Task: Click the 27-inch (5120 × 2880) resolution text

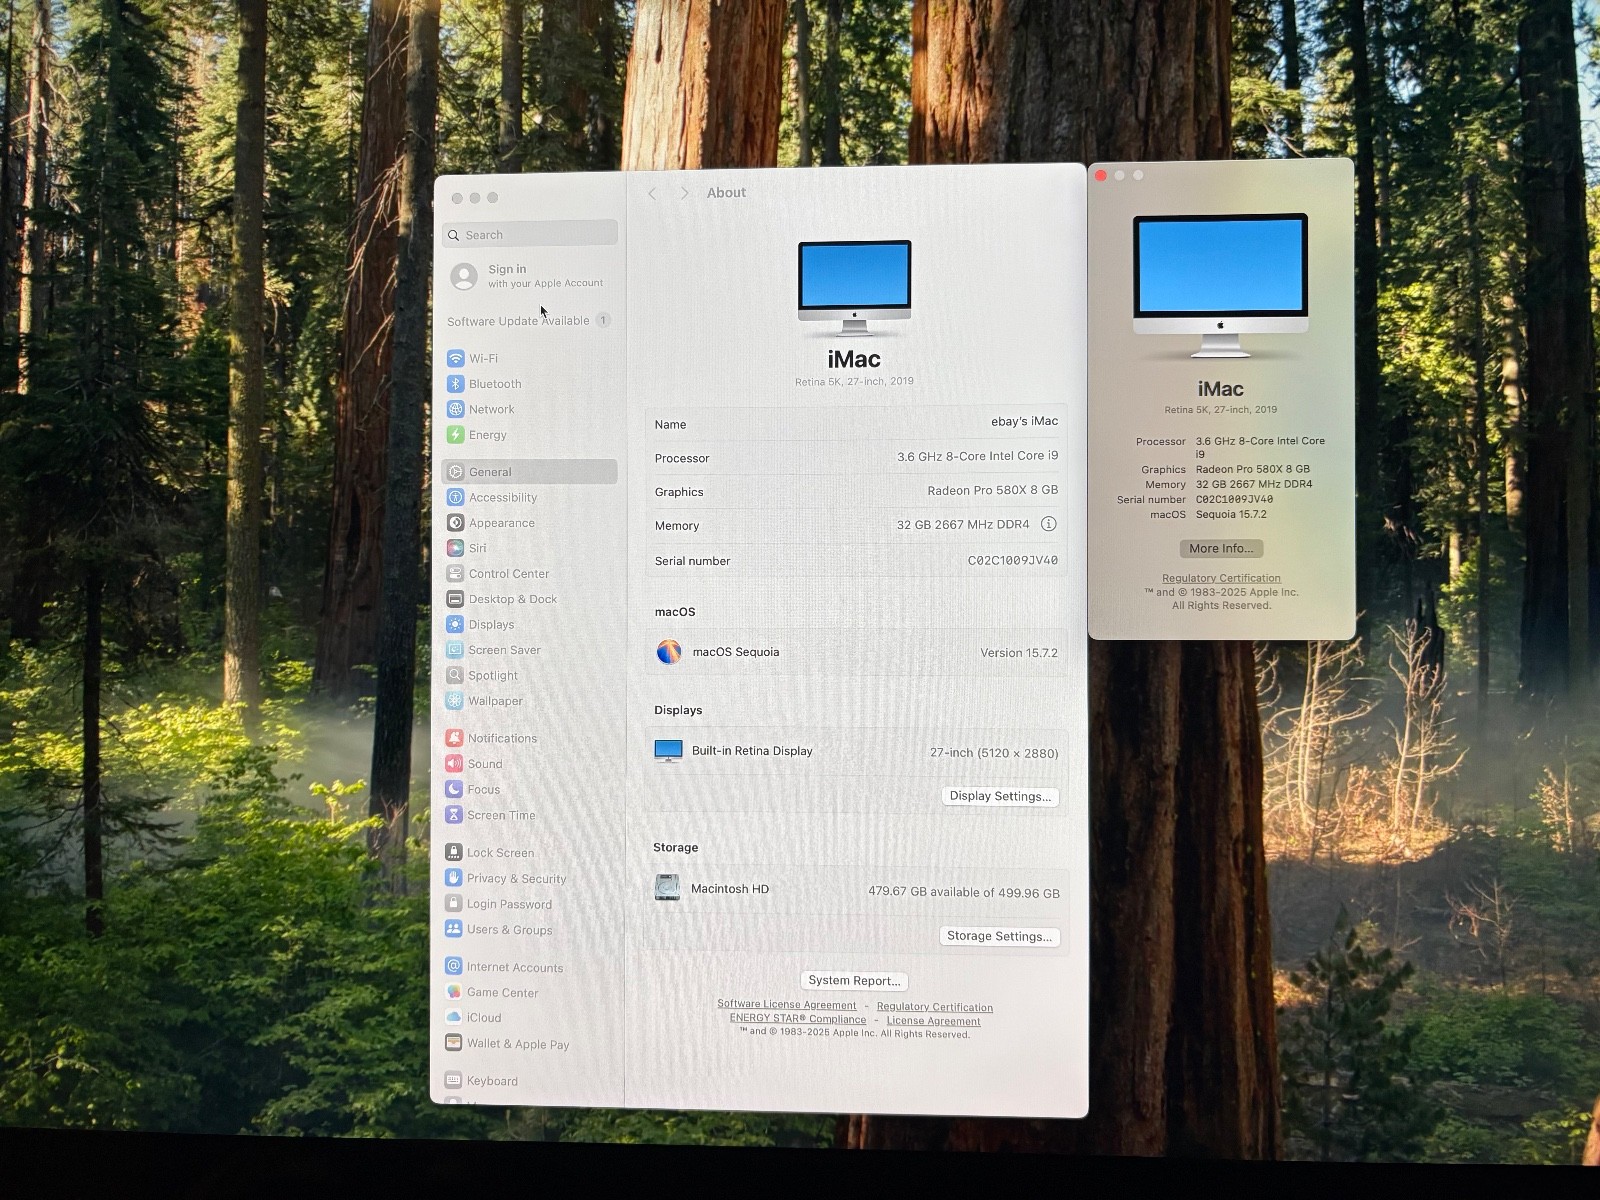Action: (994, 753)
